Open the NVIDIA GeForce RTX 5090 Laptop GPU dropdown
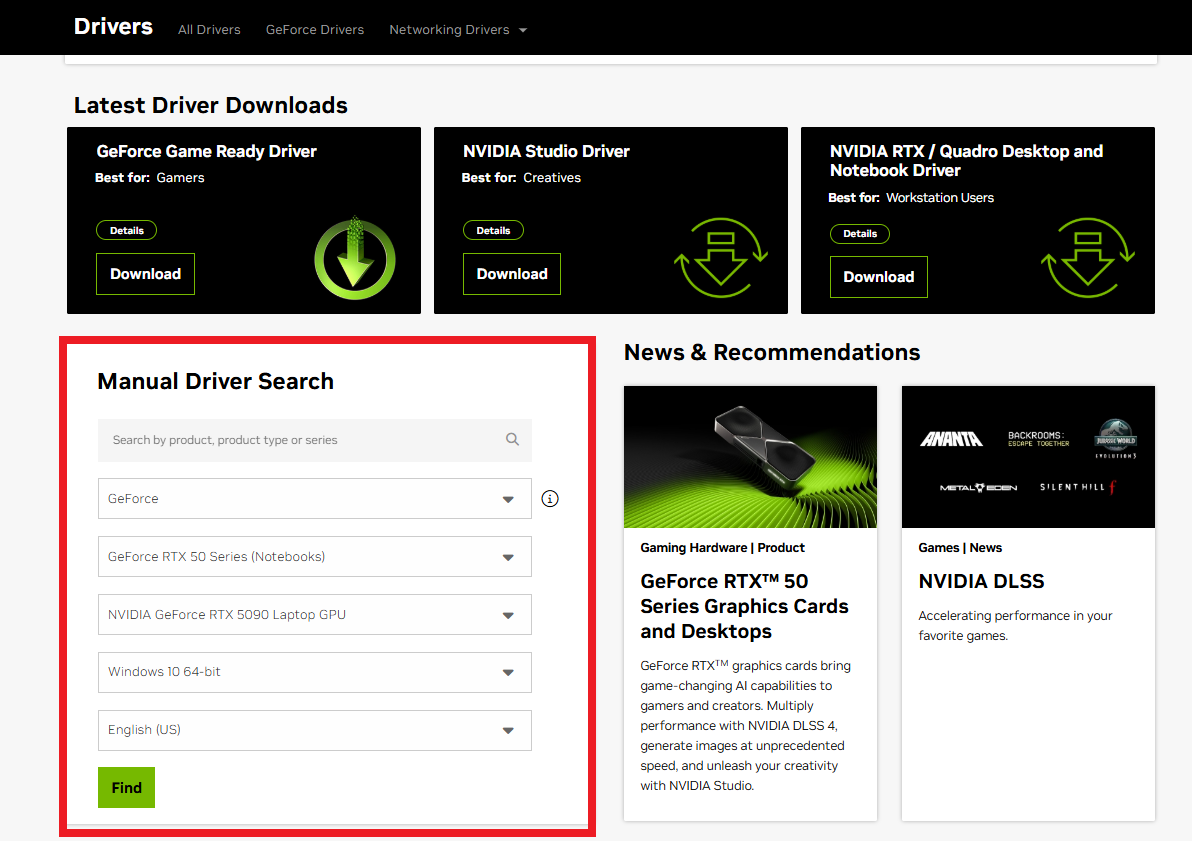The height and width of the screenshot is (841, 1192). [315, 614]
